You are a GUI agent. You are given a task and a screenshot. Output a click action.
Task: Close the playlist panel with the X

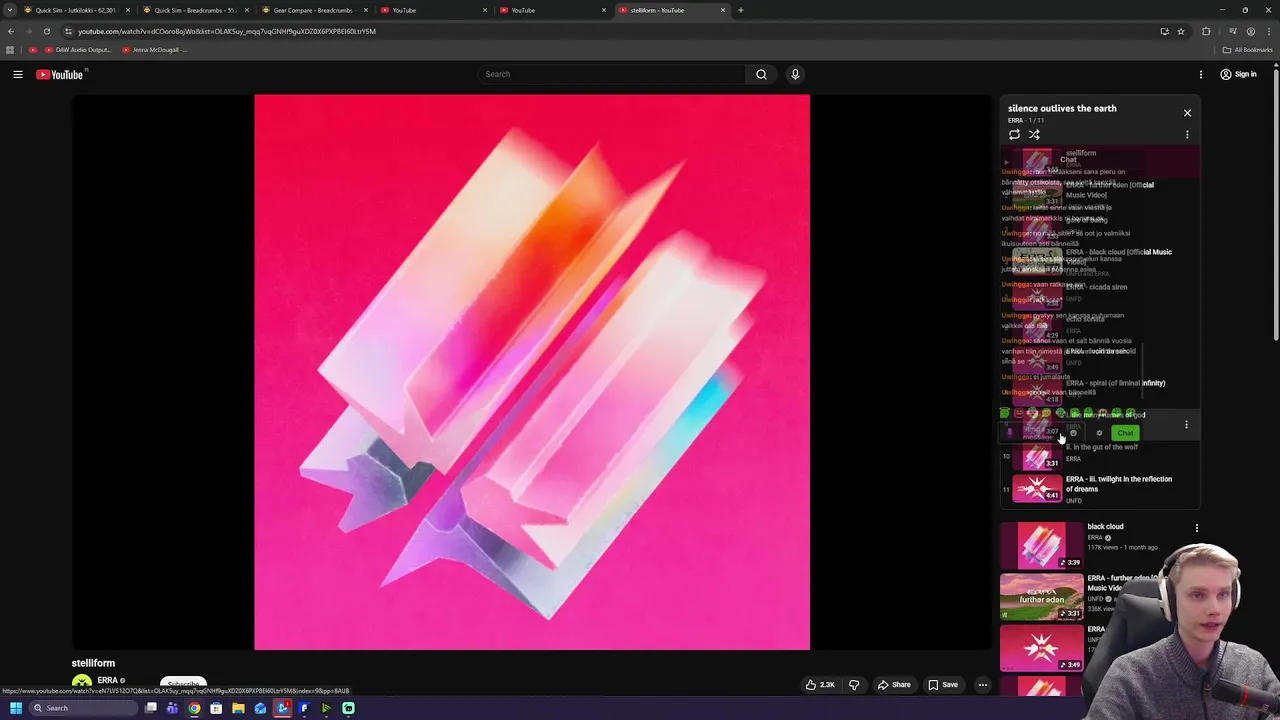[x=1187, y=113]
